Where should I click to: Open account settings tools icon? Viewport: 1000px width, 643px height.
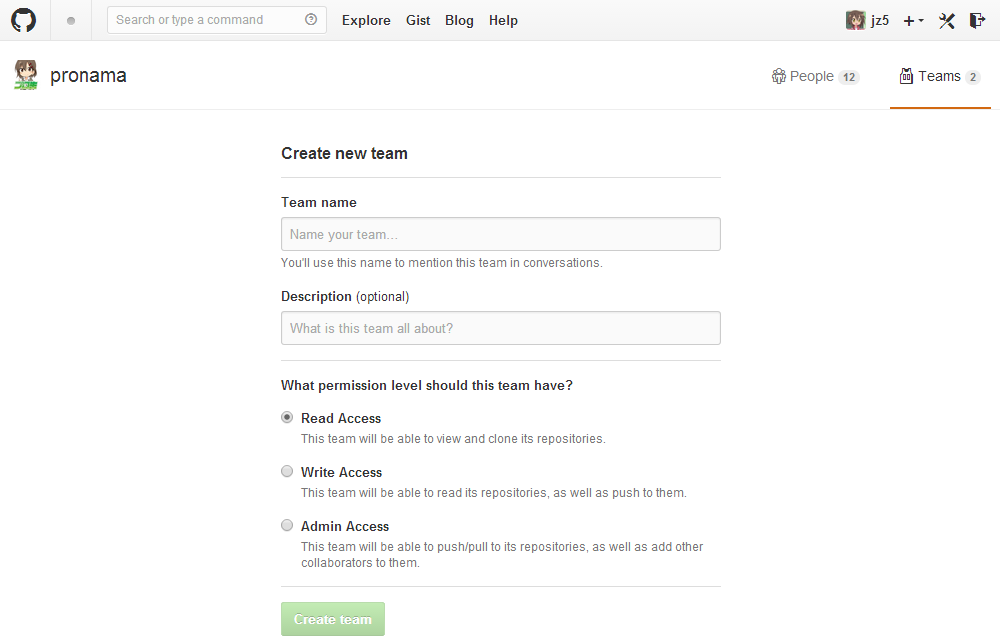pos(948,20)
